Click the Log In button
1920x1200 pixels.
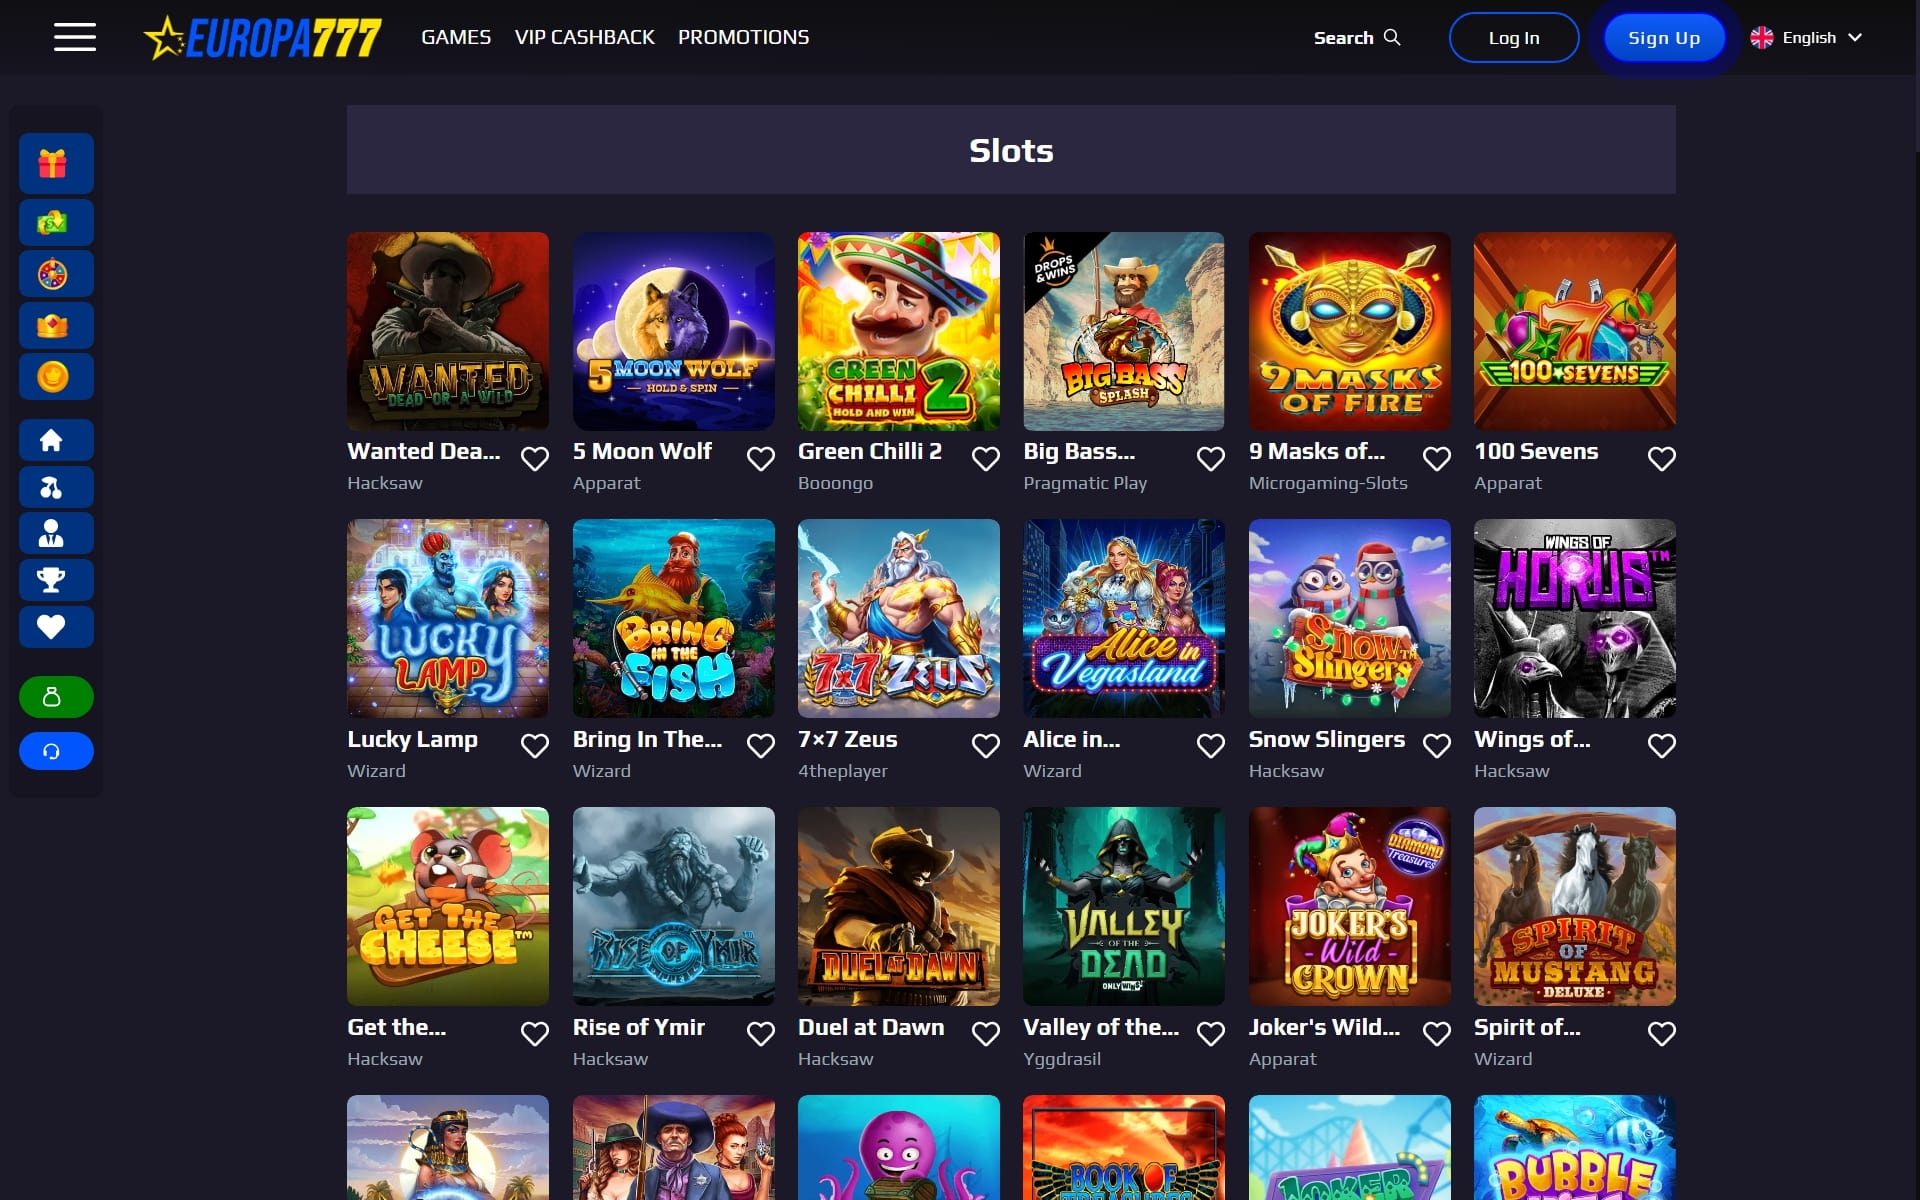click(x=1514, y=38)
